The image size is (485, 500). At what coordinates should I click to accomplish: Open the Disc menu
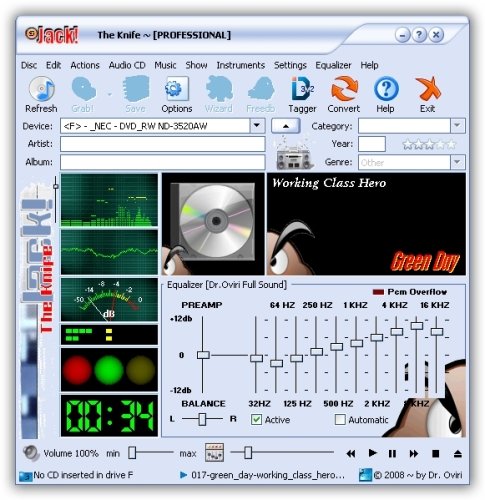point(29,65)
